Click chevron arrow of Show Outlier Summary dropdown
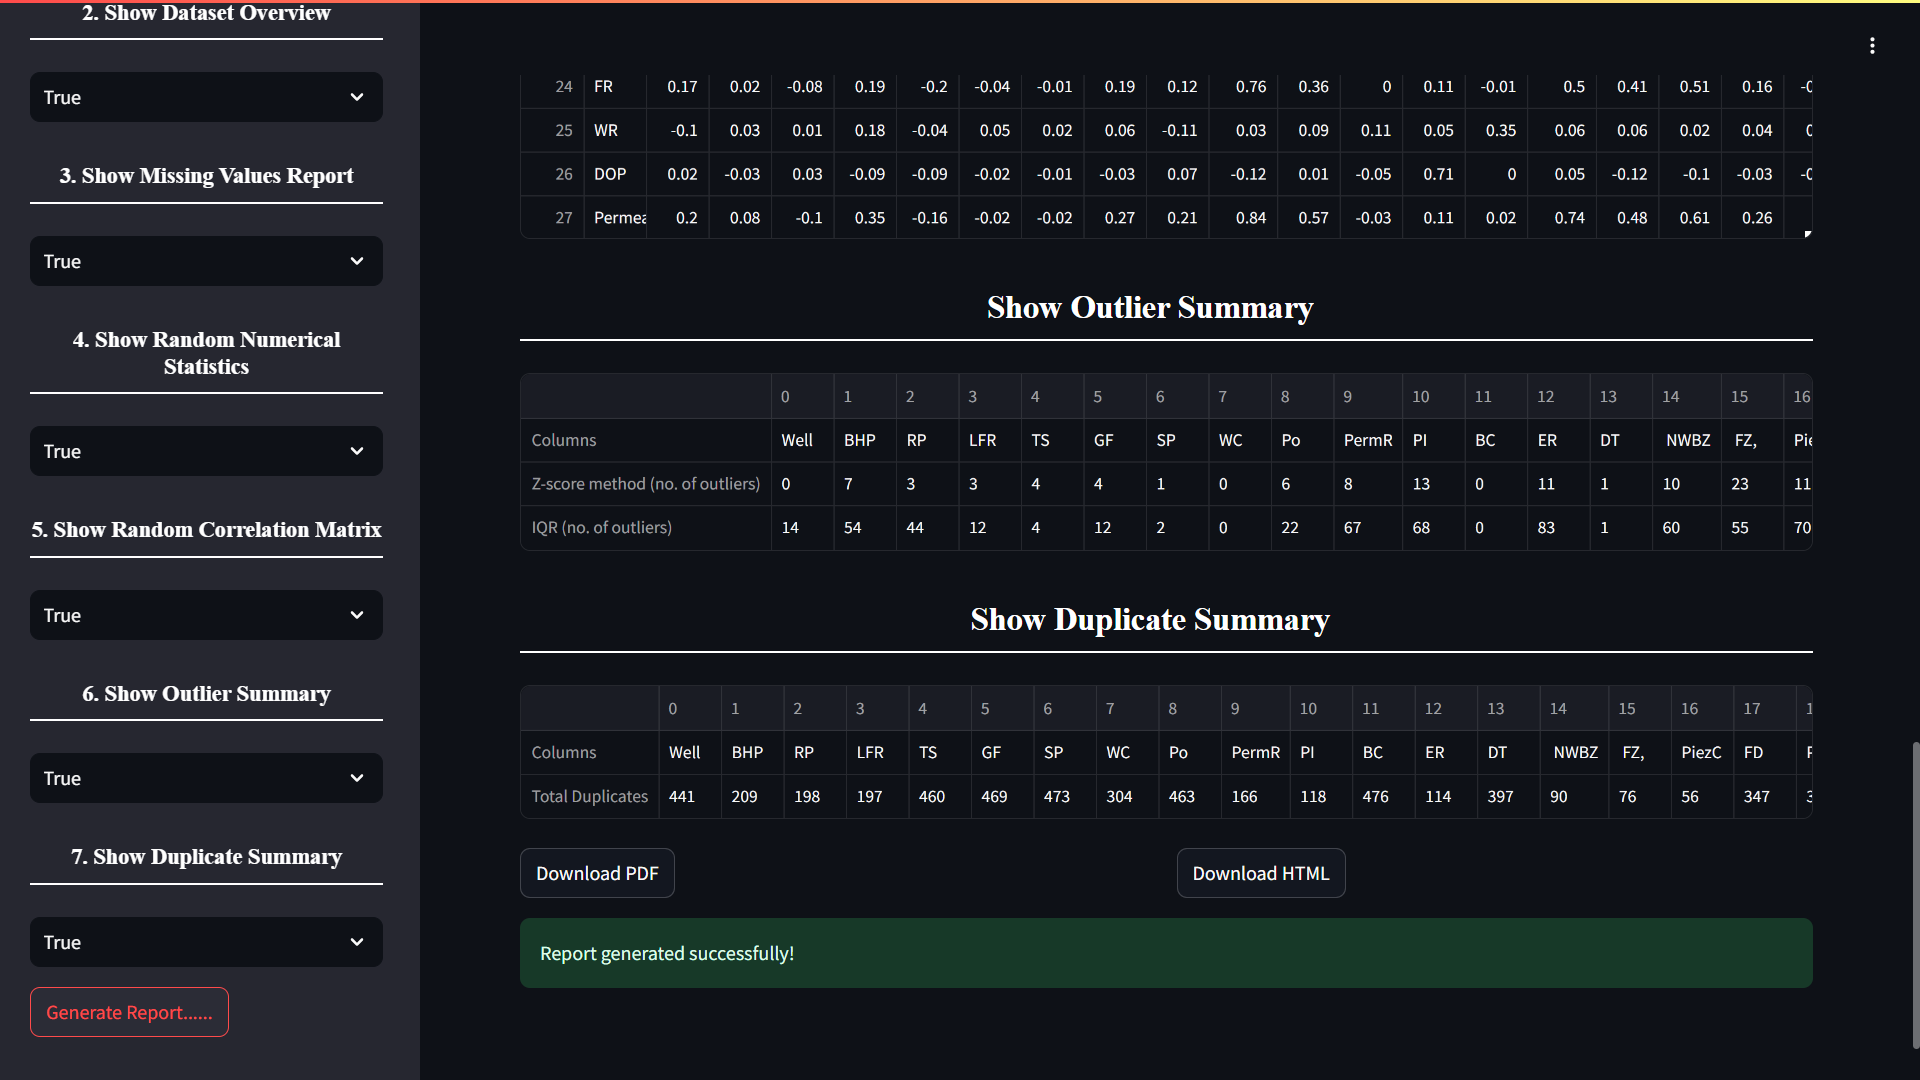The width and height of the screenshot is (1920, 1080). pos(357,778)
